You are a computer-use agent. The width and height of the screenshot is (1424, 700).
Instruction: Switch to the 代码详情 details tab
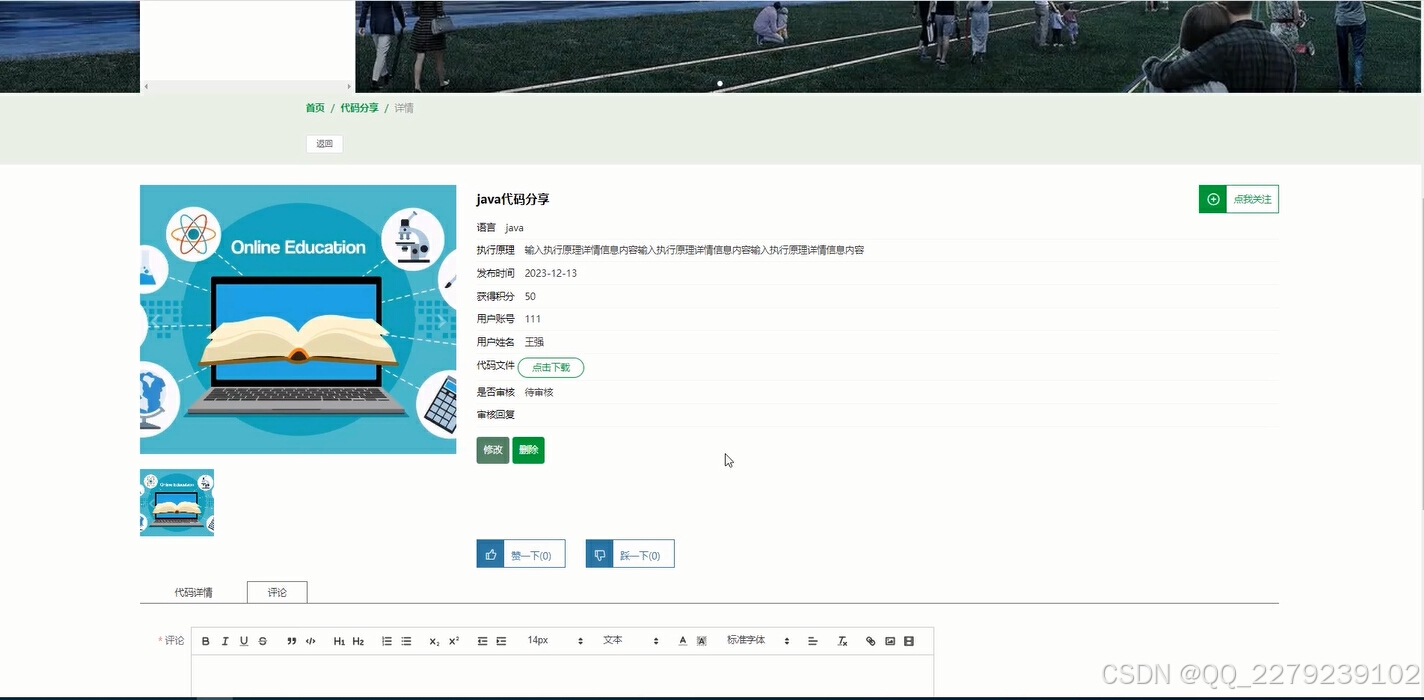click(193, 592)
